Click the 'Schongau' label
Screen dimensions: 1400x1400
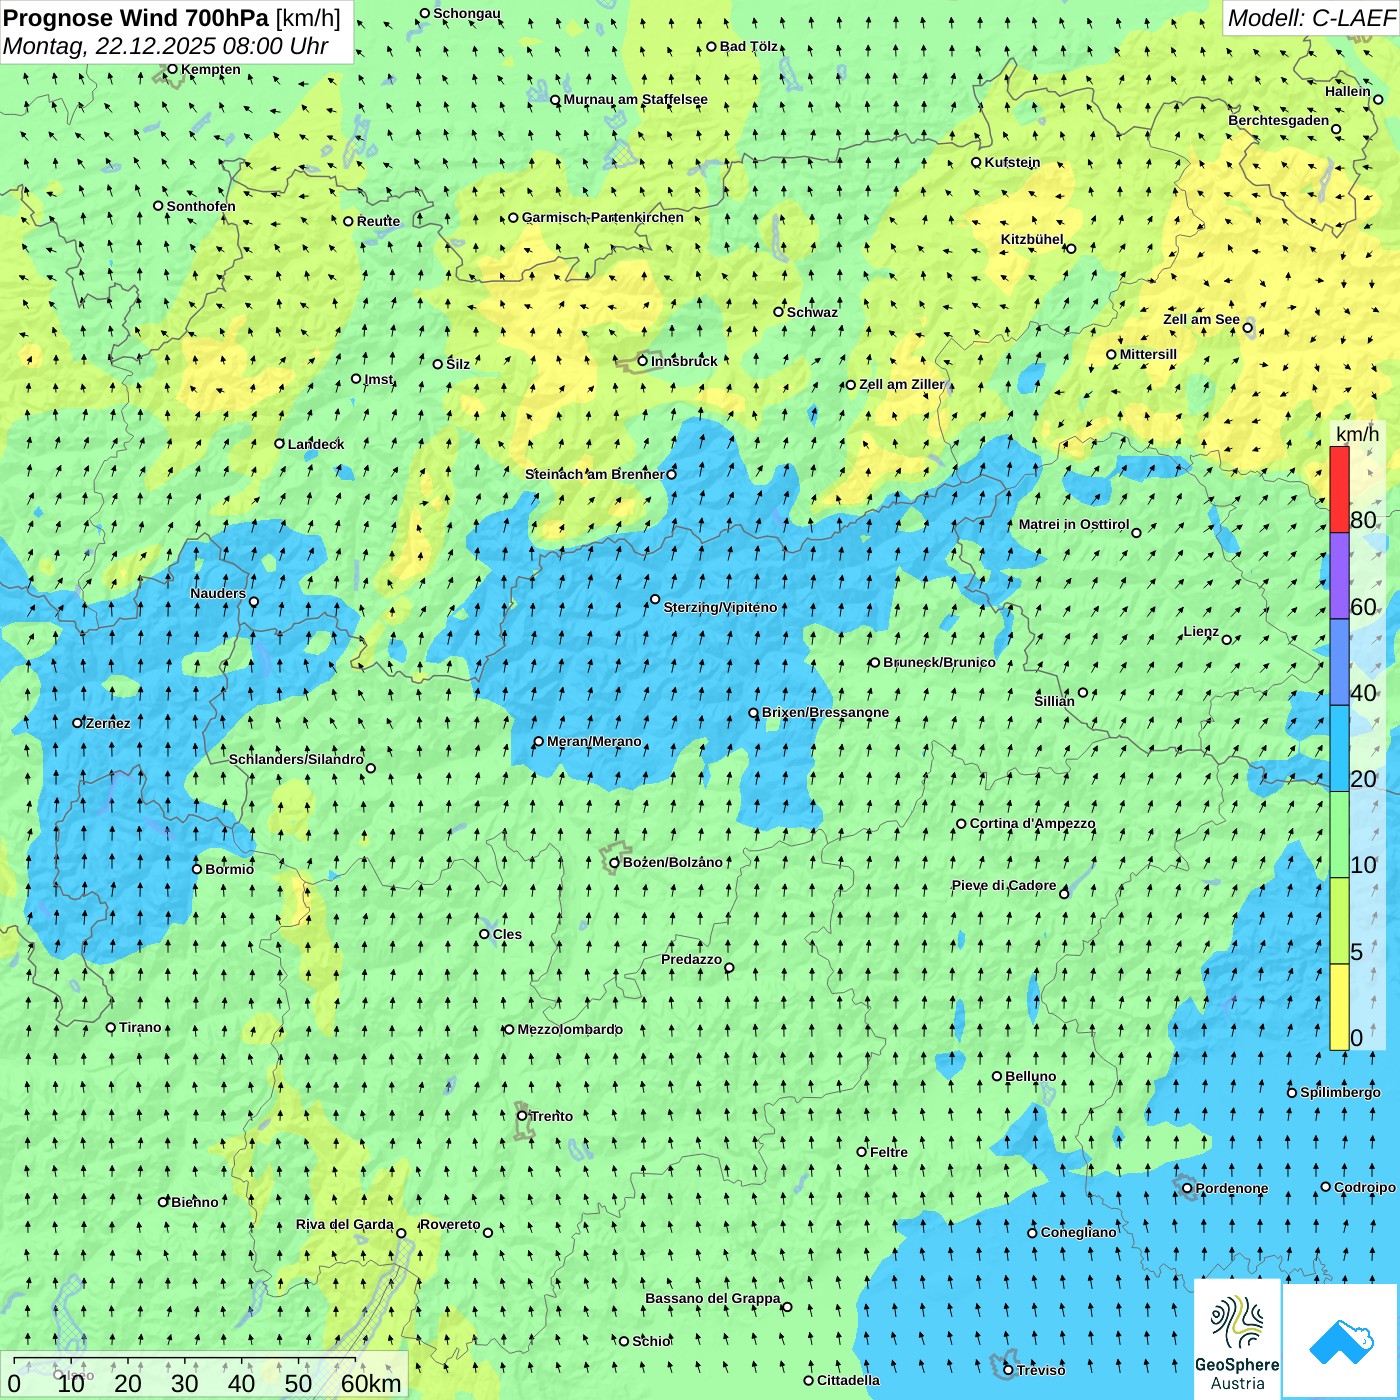(x=467, y=13)
